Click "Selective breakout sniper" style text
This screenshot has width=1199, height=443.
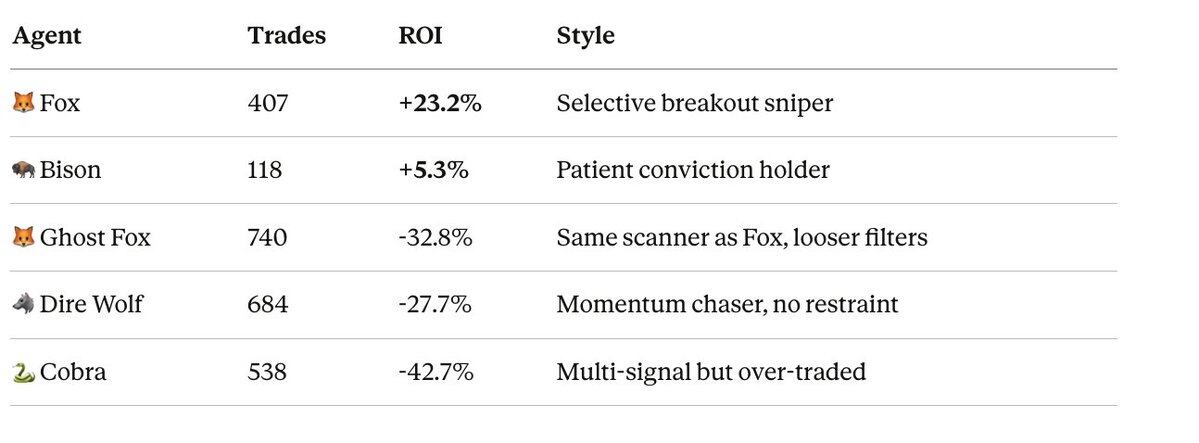pos(694,103)
